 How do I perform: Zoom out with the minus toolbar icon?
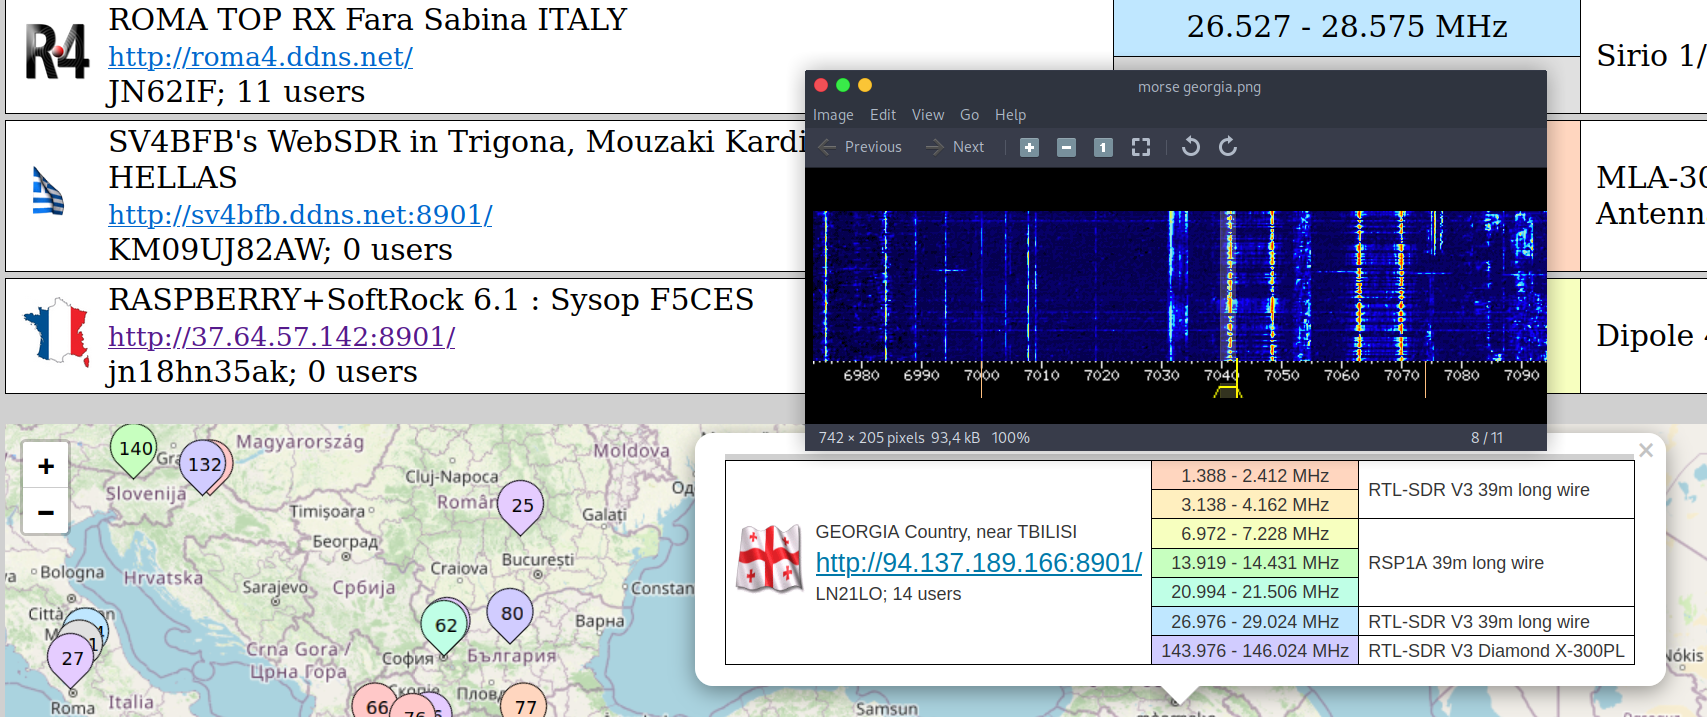pos(1066,147)
